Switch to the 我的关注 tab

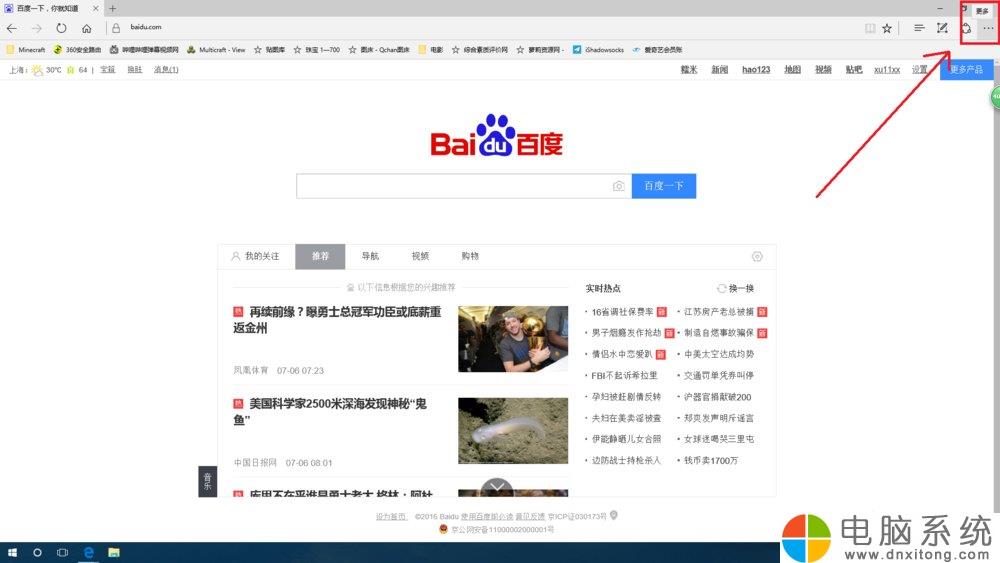tap(256, 256)
